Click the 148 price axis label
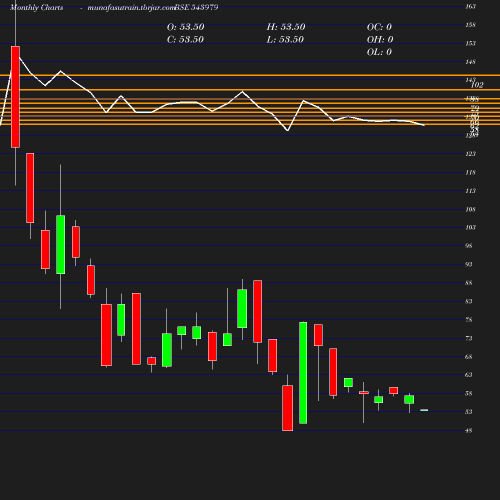The height and width of the screenshot is (500, 500). 471,62
